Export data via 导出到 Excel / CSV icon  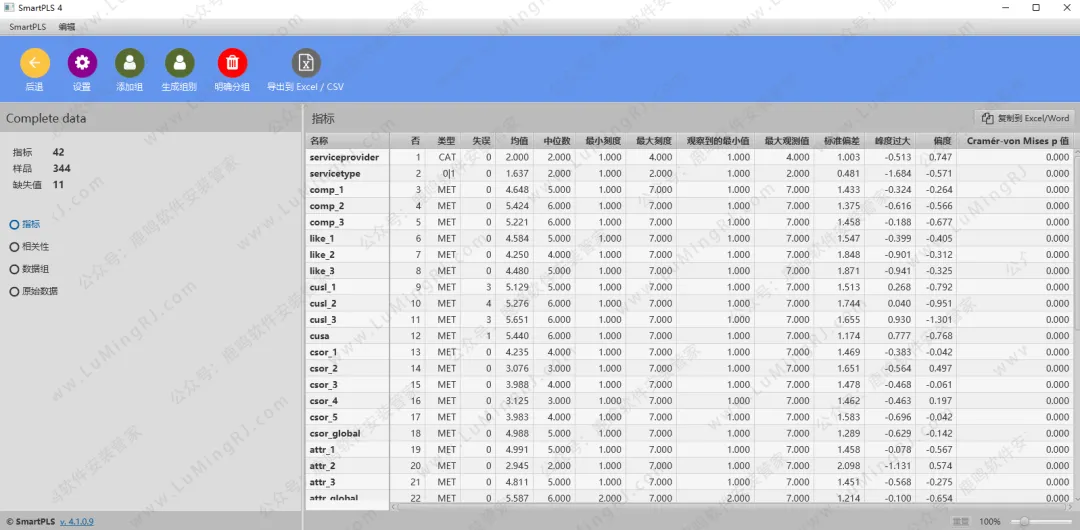(306, 63)
